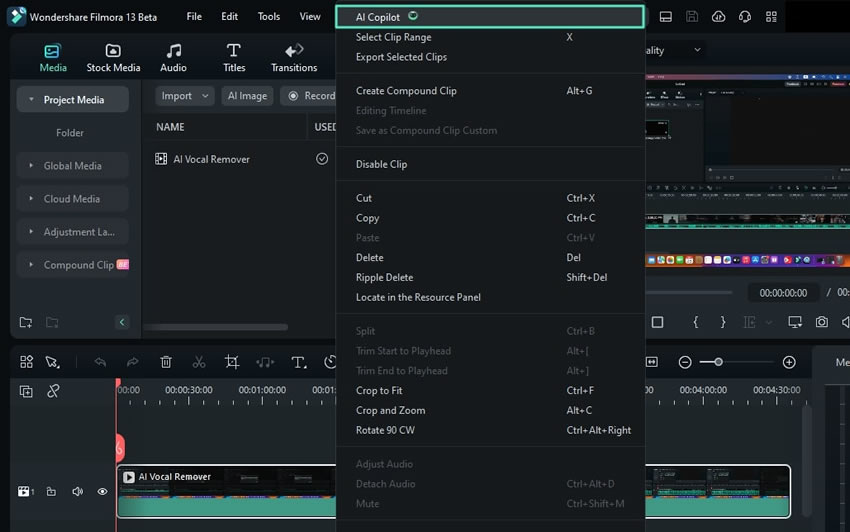The width and height of the screenshot is (850, 532).
Task: Hide track 1 with eye icon
Action: pyautogui.click(x=102, y=491)
